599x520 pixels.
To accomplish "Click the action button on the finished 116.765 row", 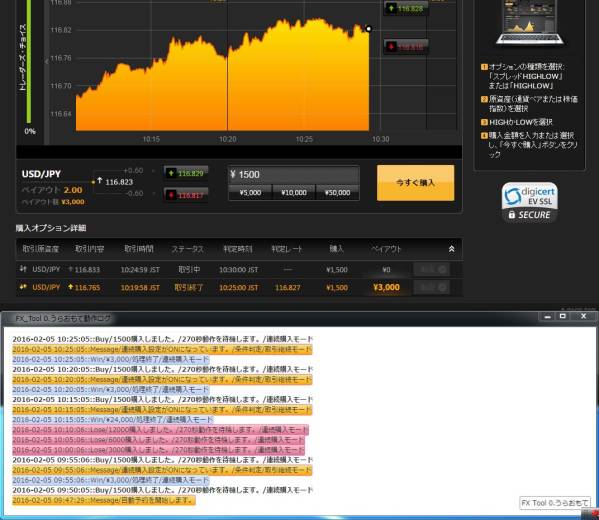I will pyautogui.click(x=432, y=288).
